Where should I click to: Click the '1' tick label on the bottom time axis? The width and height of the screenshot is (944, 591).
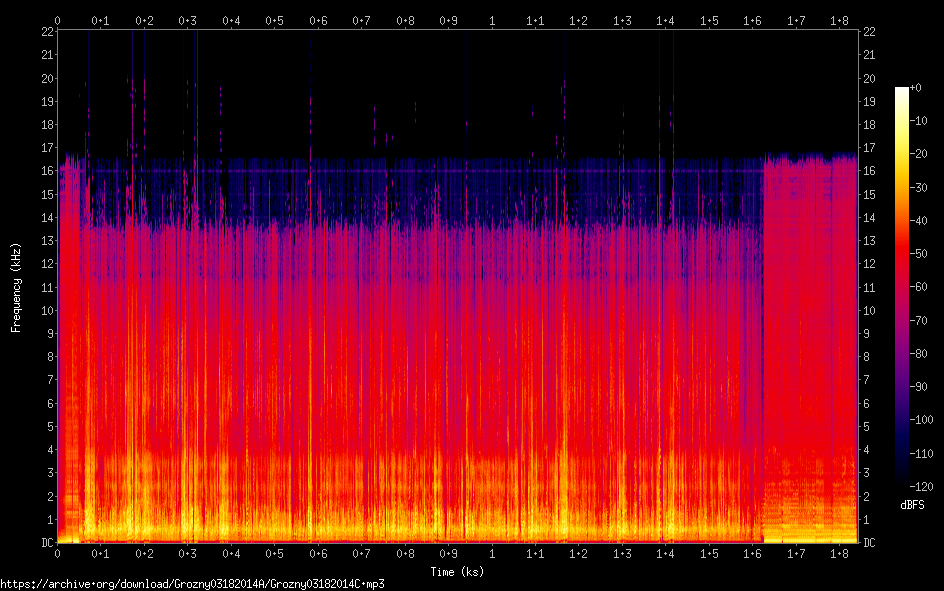(492, 554)
